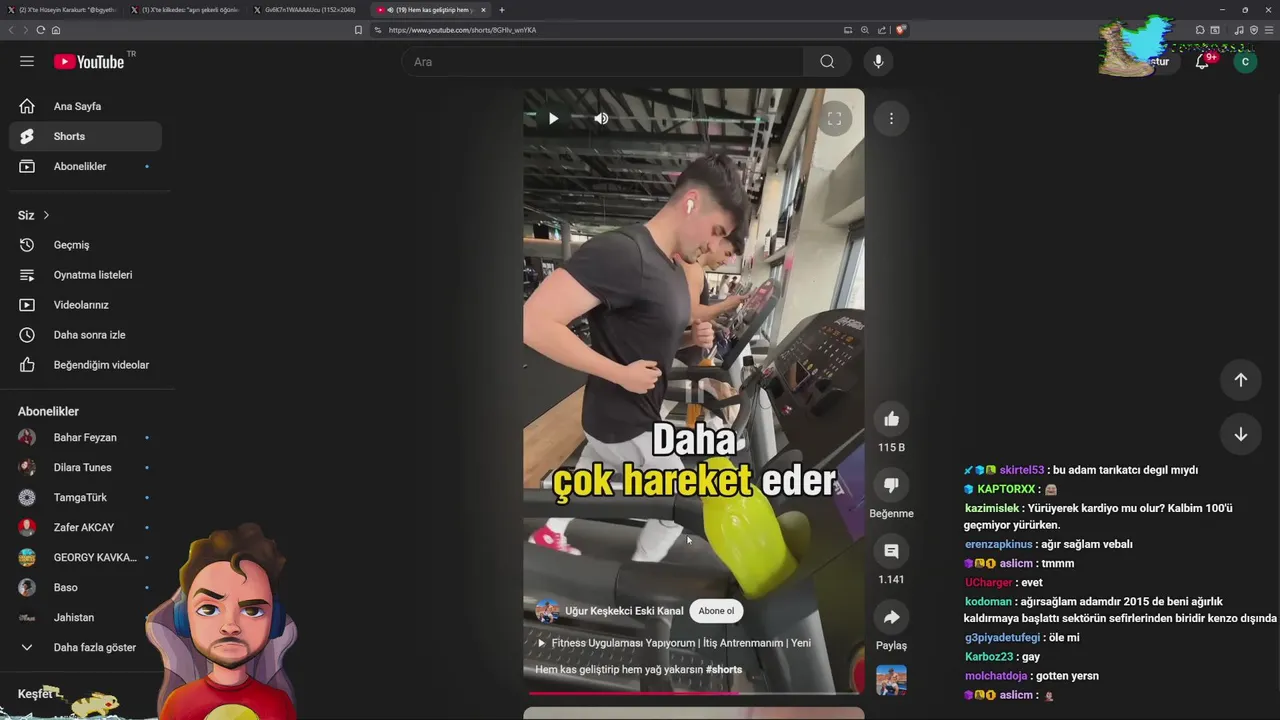Start voice search with the microphone

point(878,61)
